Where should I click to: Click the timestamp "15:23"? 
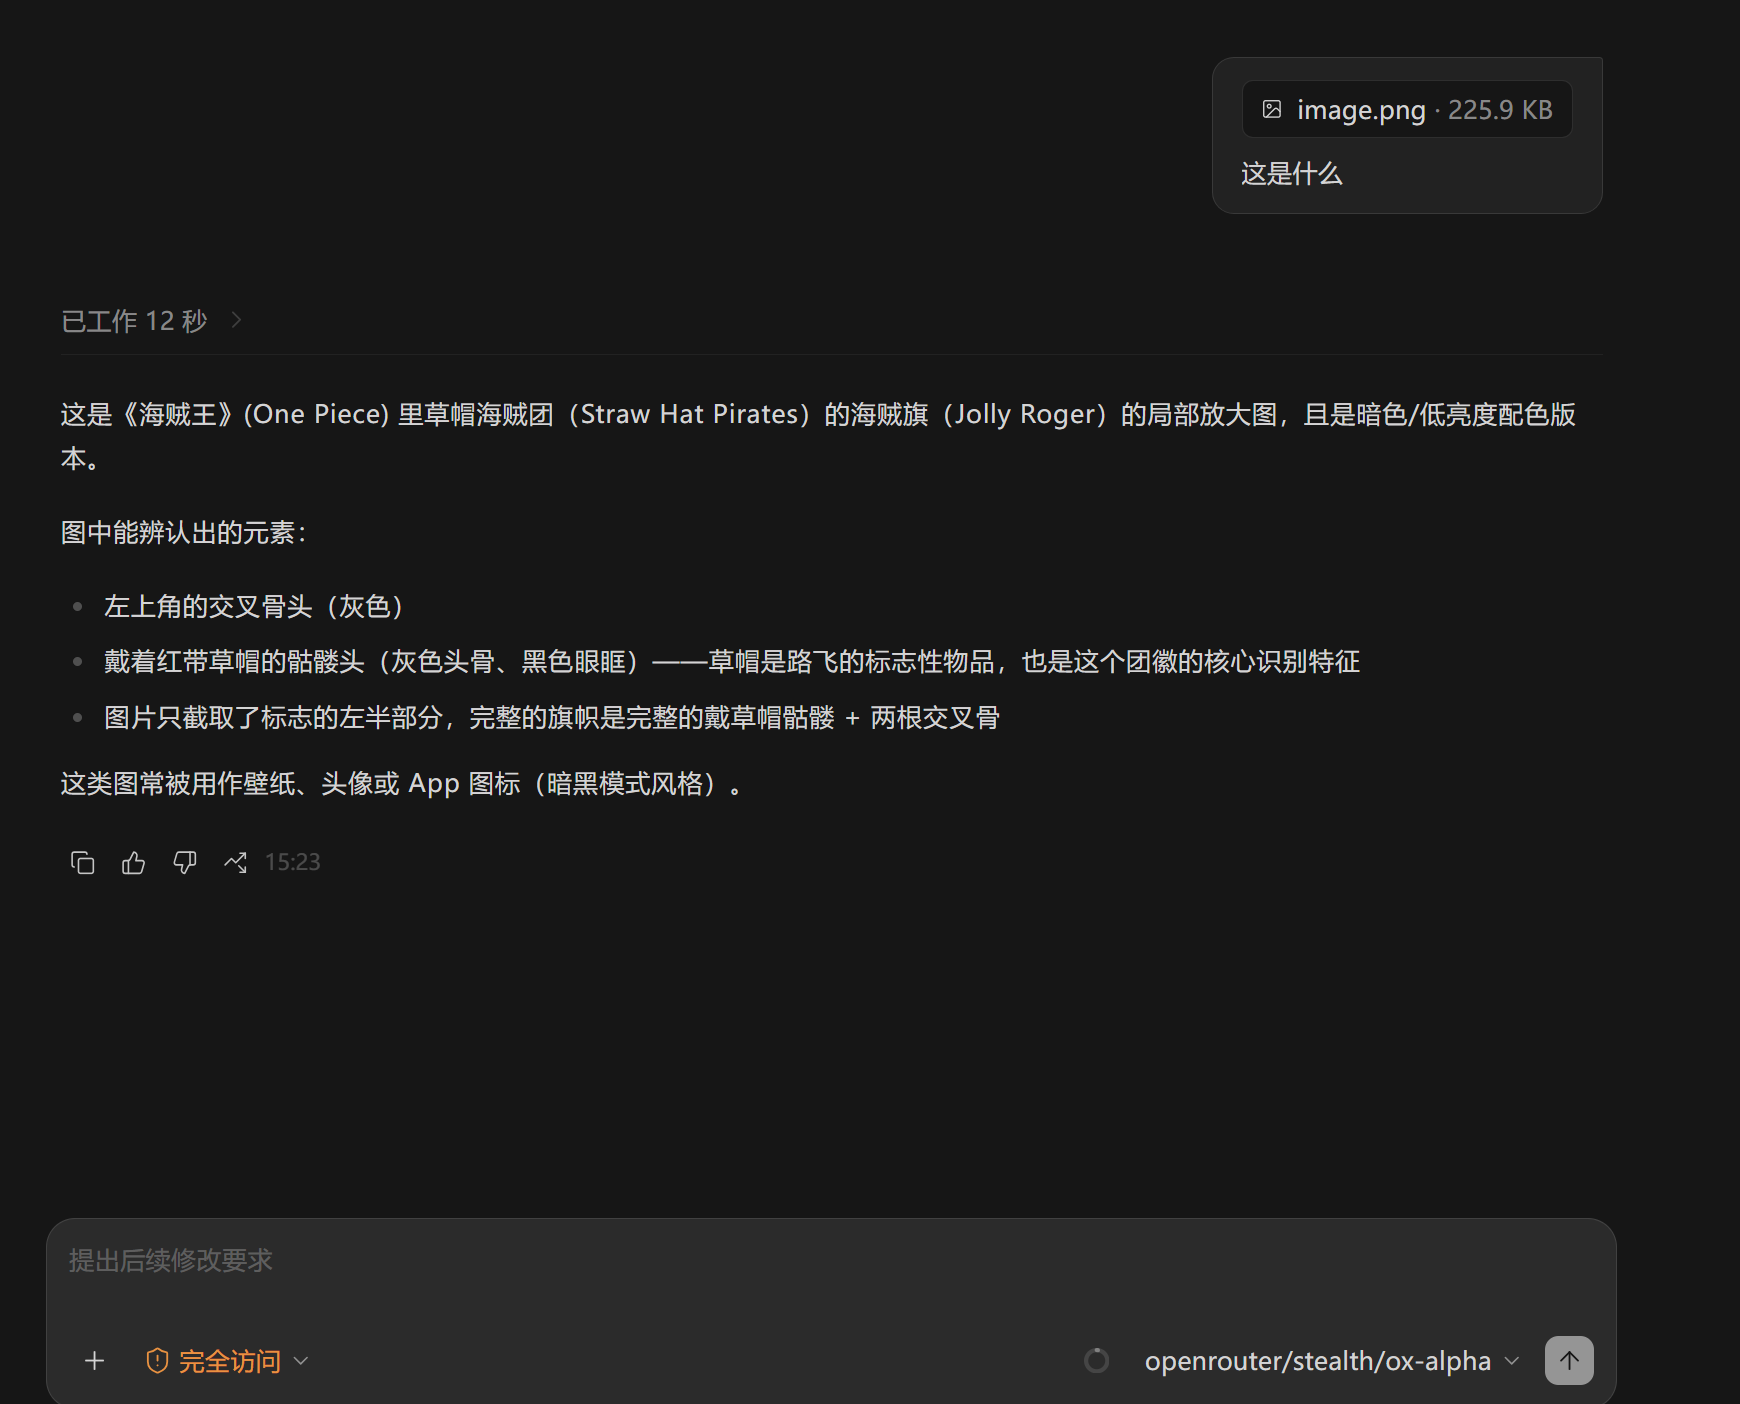[293, 862]
